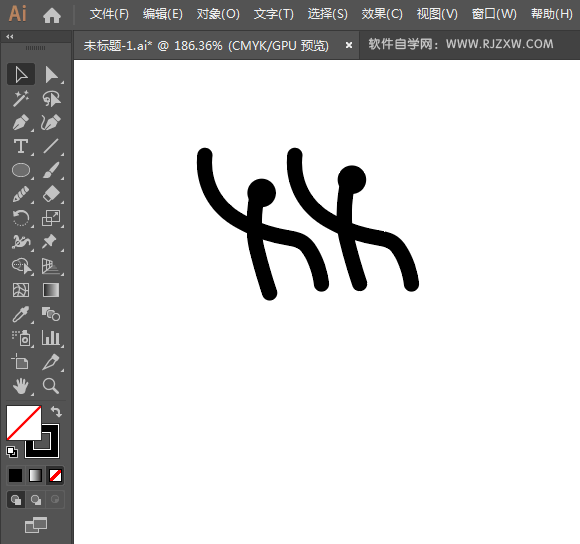Select the Pen tool
580x544 pixels.
click(x=21, y=122)
